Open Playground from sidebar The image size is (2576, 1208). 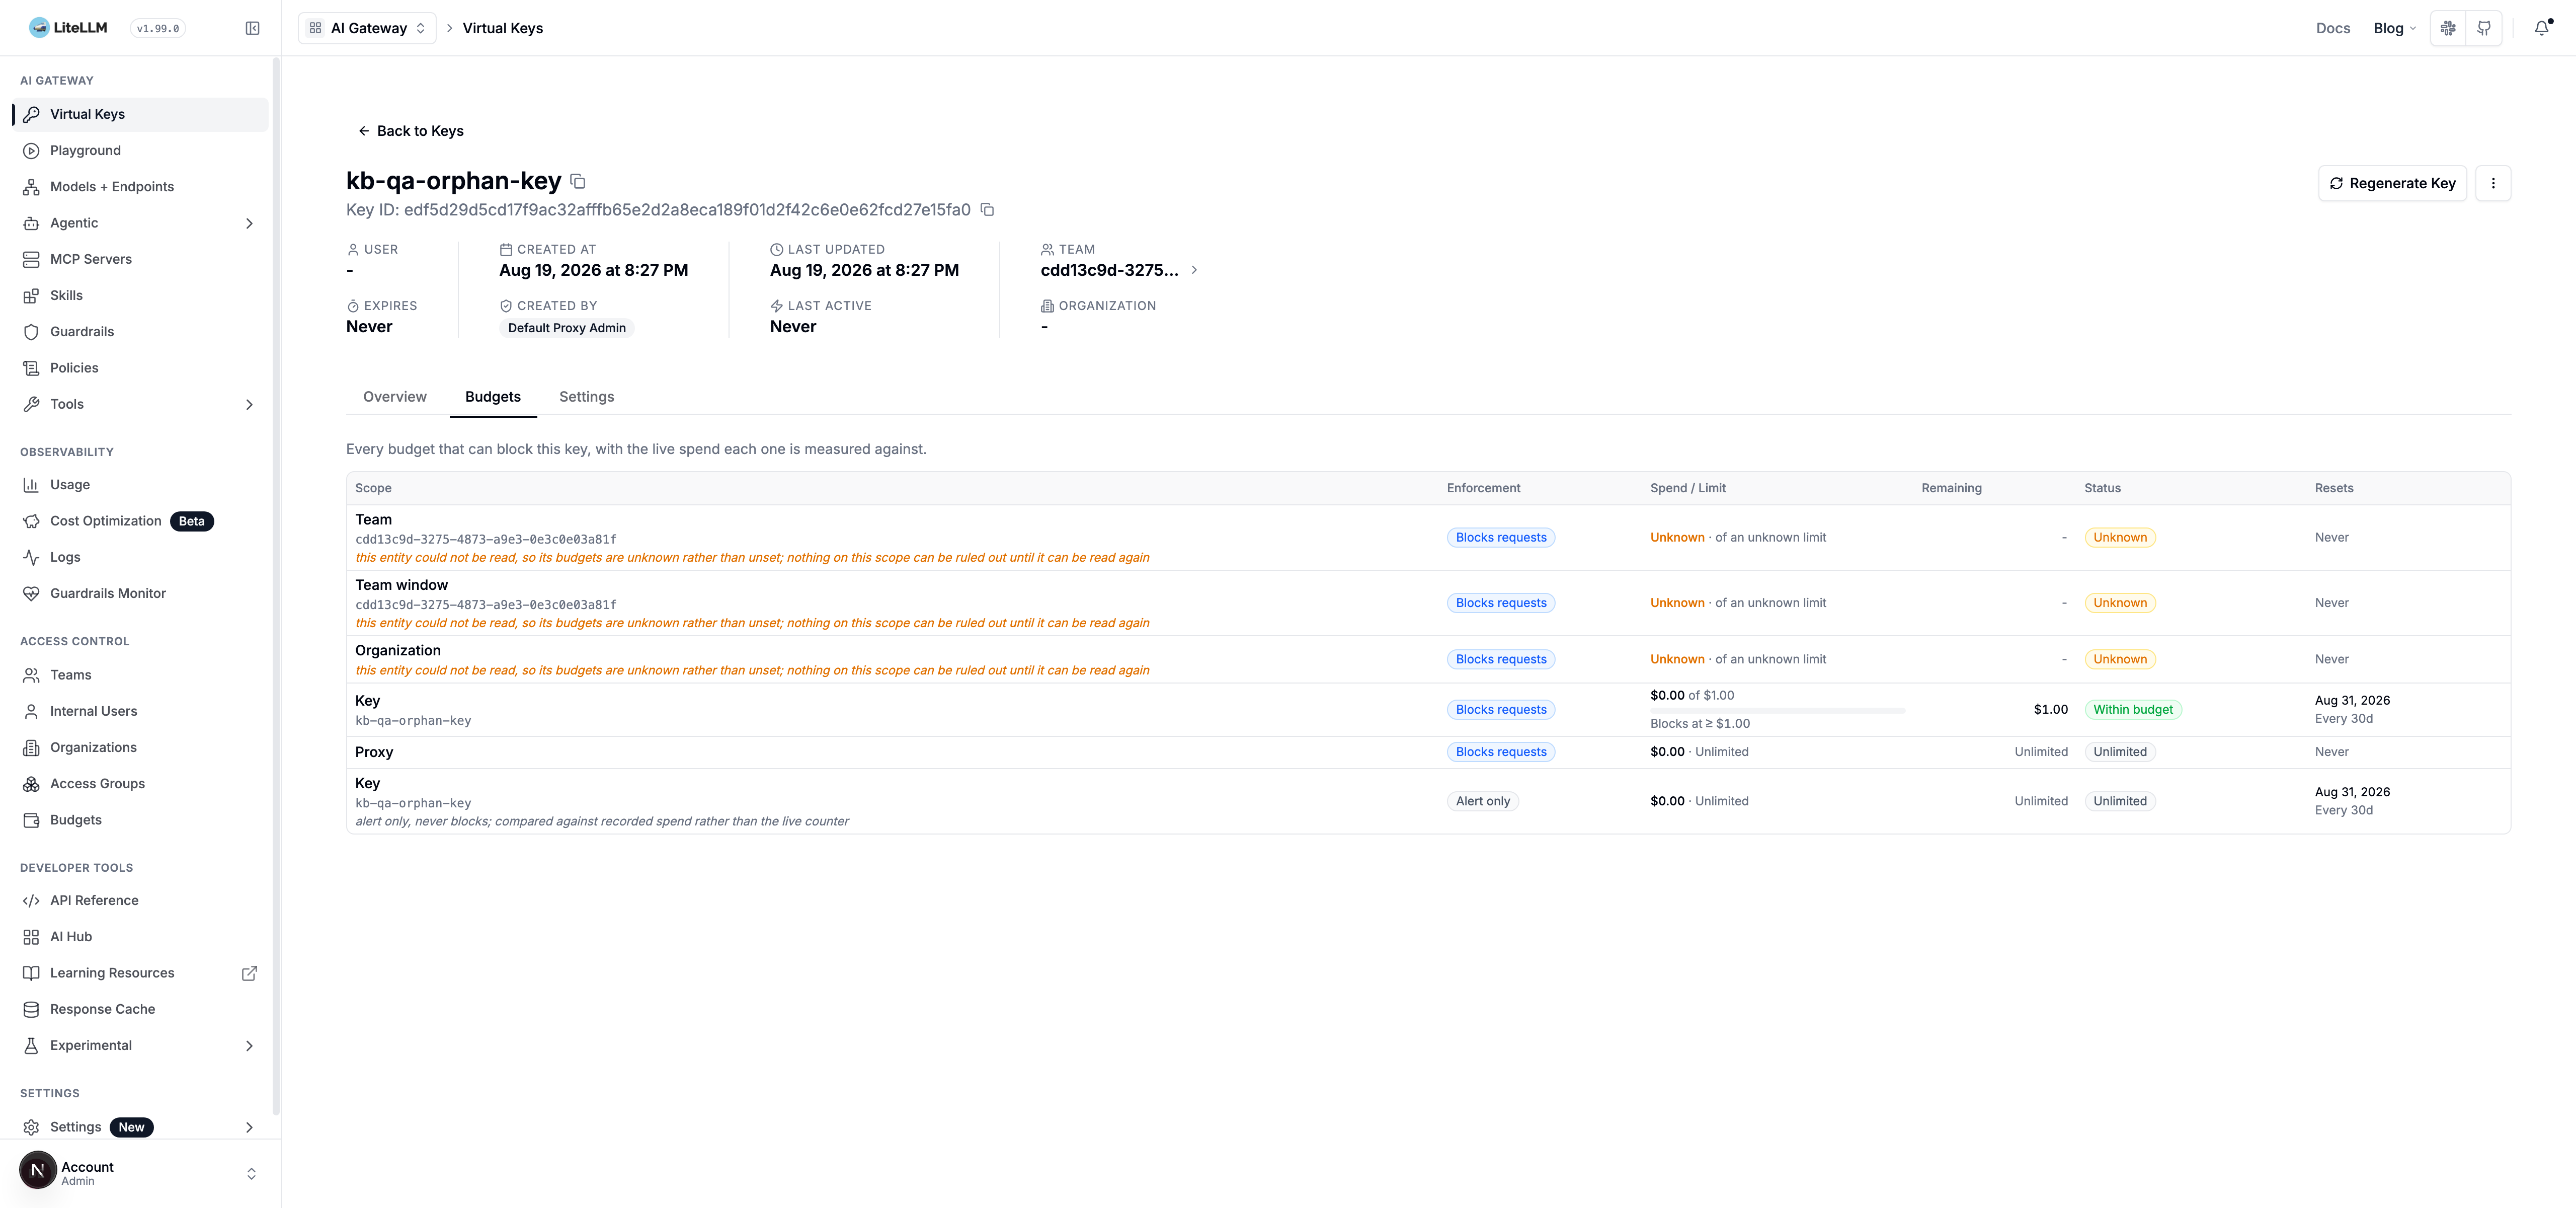(140, 150)
